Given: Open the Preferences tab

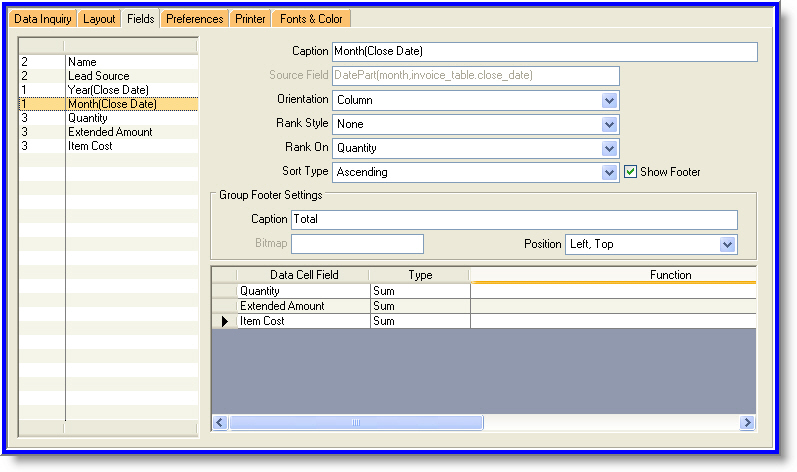Looking at the screenshot, I should 195,19.
